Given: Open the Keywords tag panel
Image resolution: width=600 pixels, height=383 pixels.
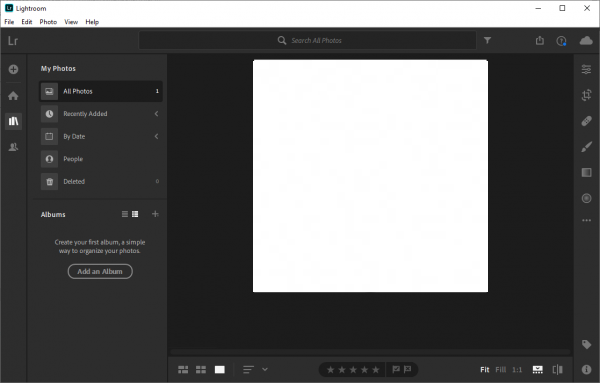Looking at the screenshot, I should pos(586,344).
